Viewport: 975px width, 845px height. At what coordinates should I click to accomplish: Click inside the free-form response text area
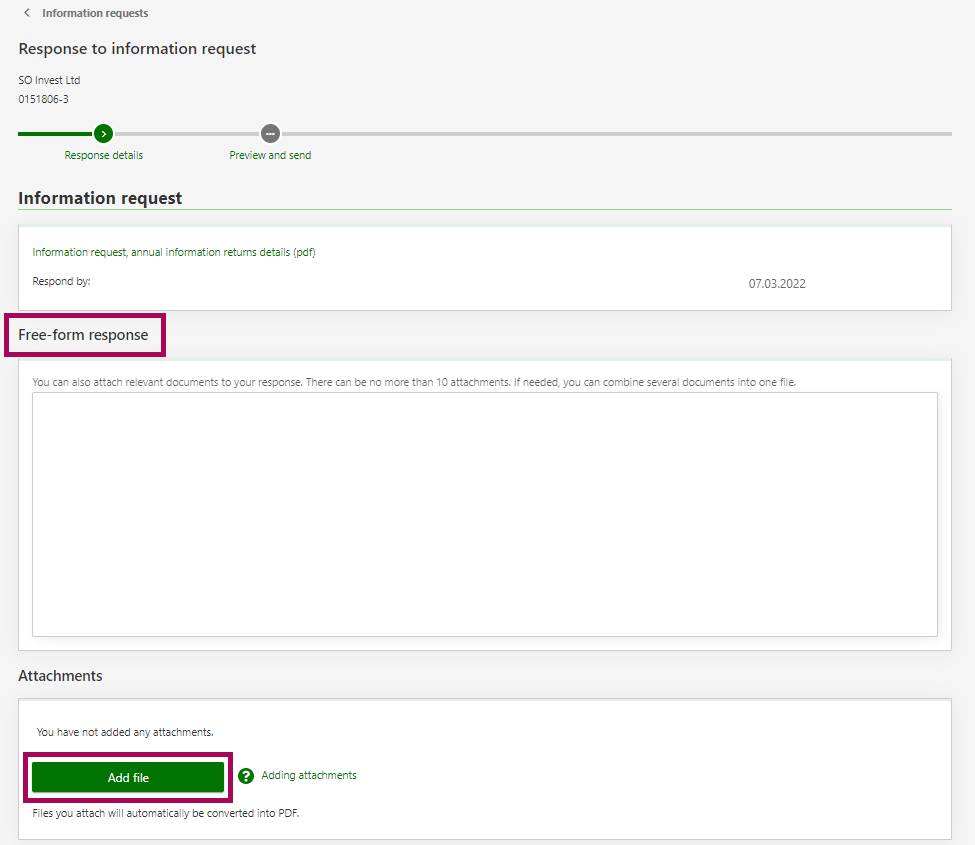[485, 514]
